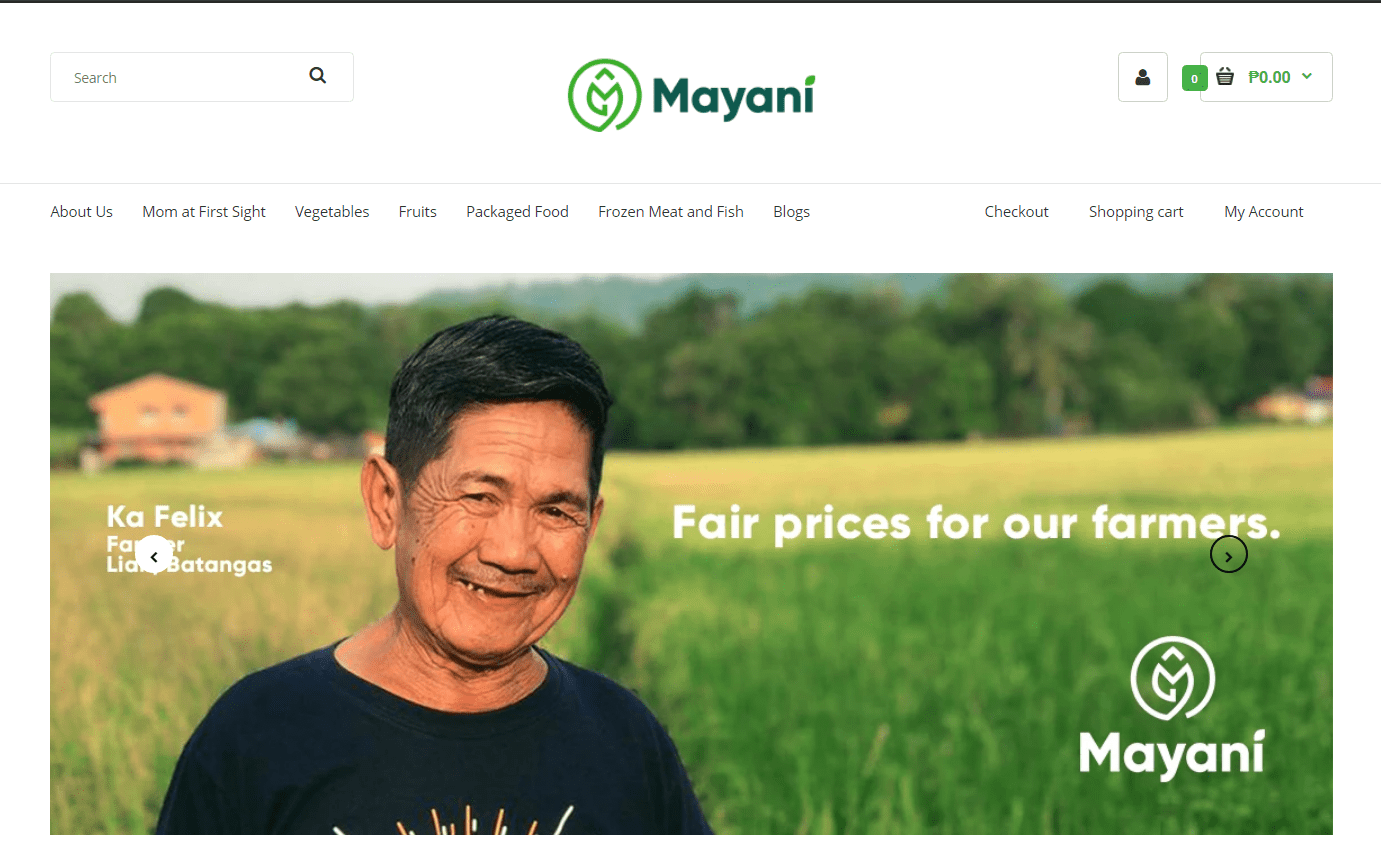
Task: Click the search magnifier icon
Action: point(318,76)
